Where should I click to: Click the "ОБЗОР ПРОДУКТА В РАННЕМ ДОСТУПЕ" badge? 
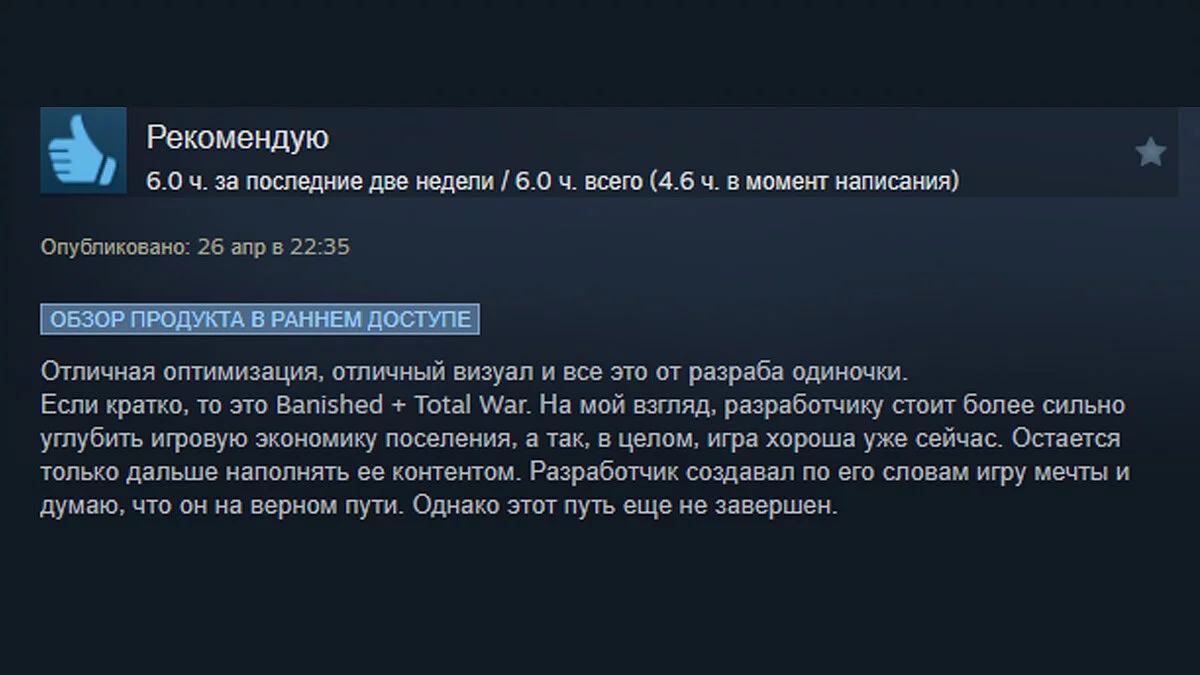pyautogui.click(x=260, y=319)
